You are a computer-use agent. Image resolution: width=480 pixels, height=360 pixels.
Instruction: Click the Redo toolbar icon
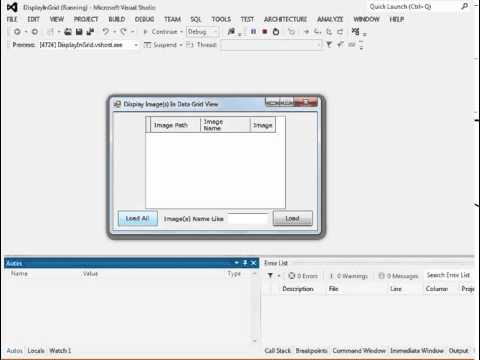pyautogui.click(x=123, y=32)
